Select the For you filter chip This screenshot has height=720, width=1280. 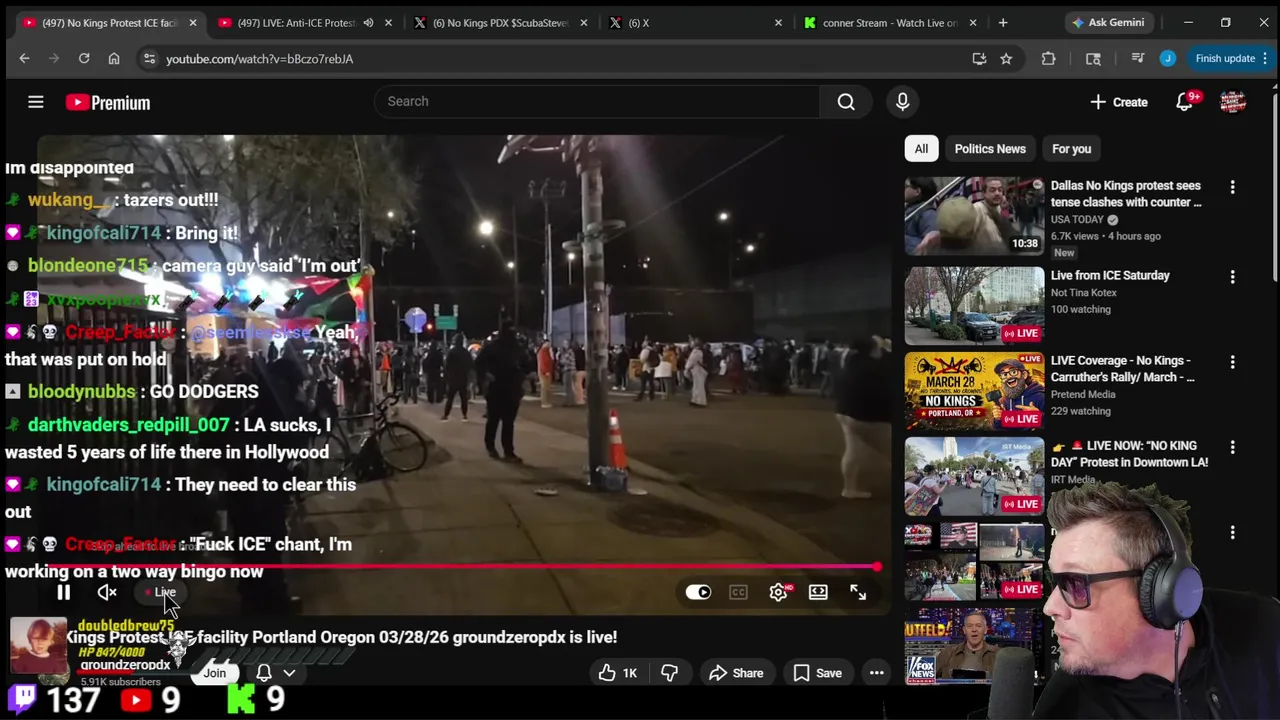(1071, 149)
